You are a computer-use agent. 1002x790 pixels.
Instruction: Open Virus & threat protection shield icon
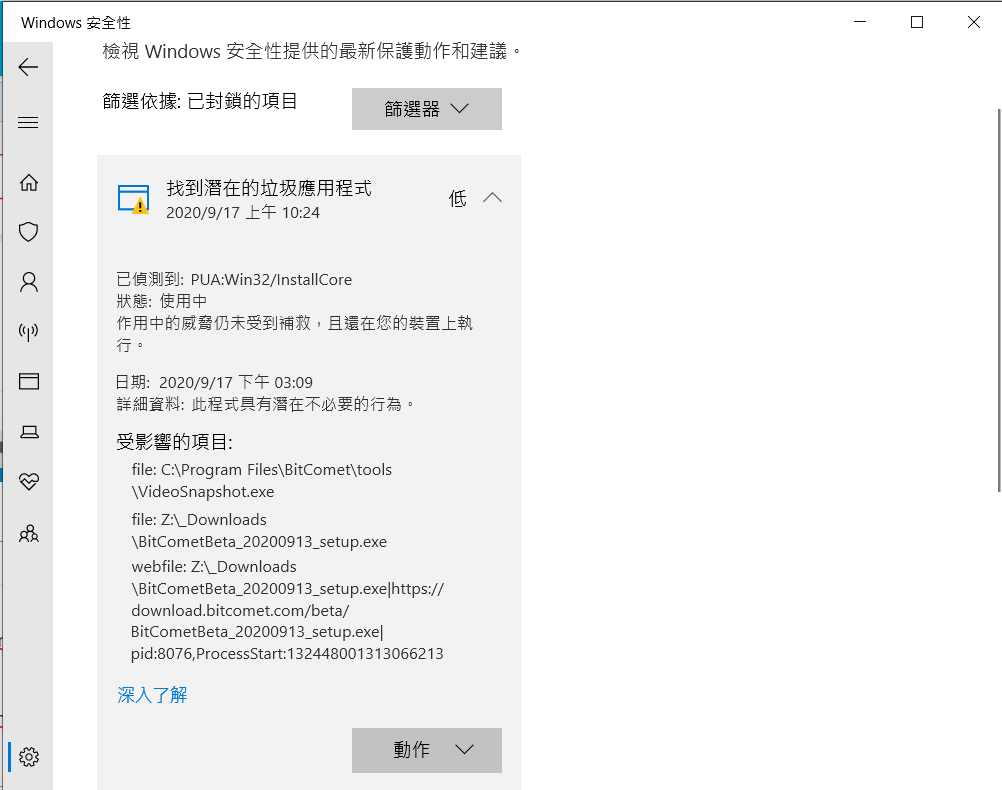click(x=29, y=231)
